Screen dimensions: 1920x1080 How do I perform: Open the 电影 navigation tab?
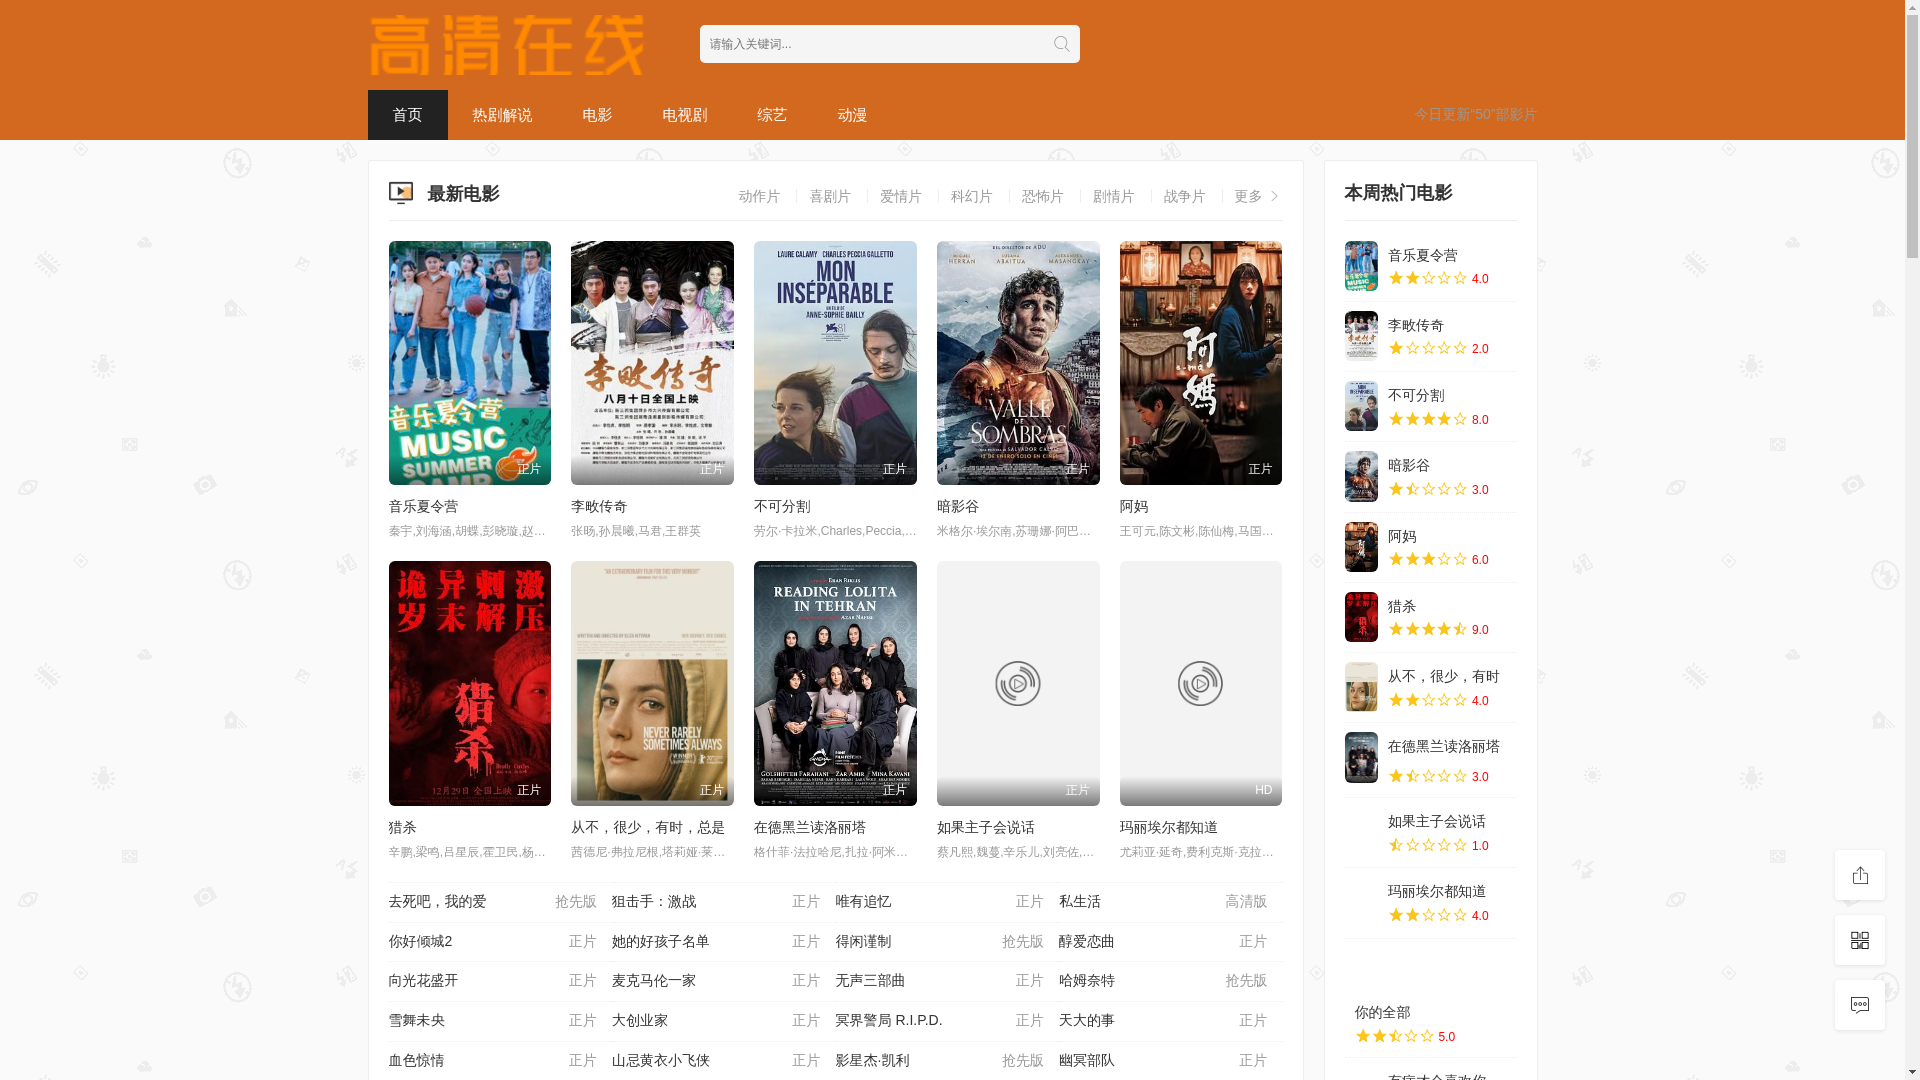coord(597,115)
